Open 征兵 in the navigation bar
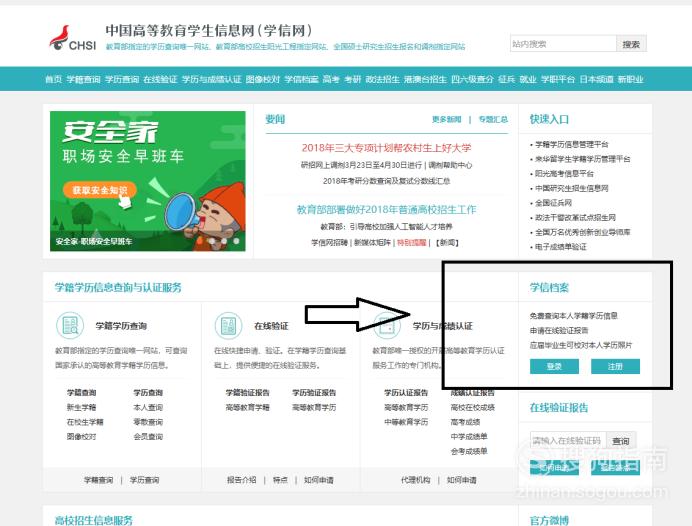 pyautogui.click(x=506, y=79)
